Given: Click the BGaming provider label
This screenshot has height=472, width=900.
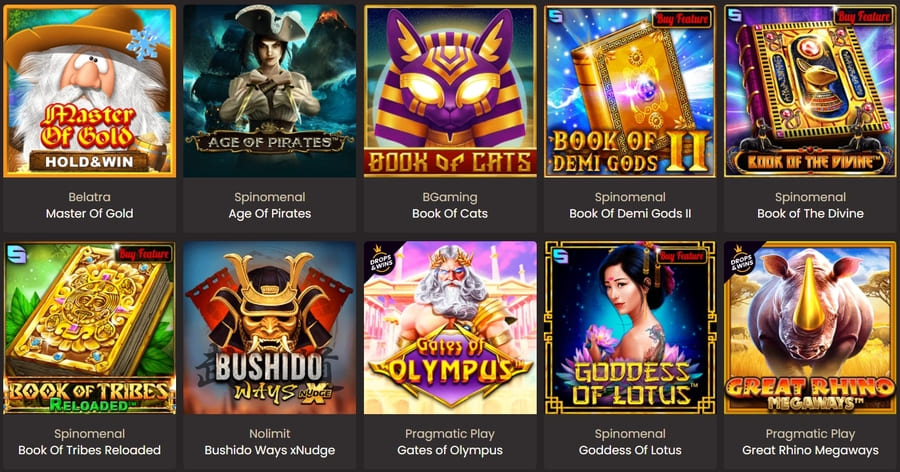Looking at the screenshot, I should [x=450, y=197].
